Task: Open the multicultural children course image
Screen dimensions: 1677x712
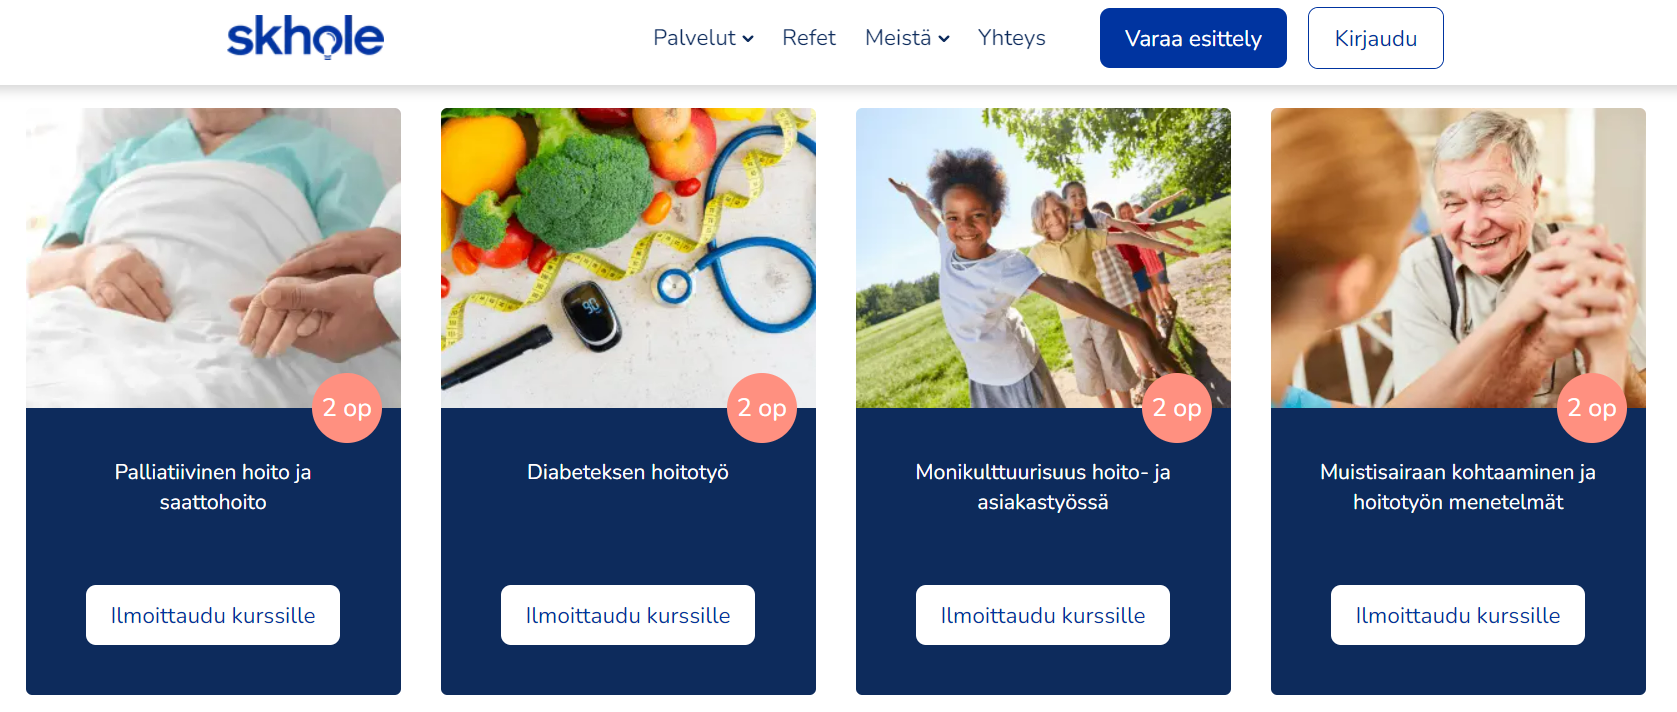Action: [1043, 258]
